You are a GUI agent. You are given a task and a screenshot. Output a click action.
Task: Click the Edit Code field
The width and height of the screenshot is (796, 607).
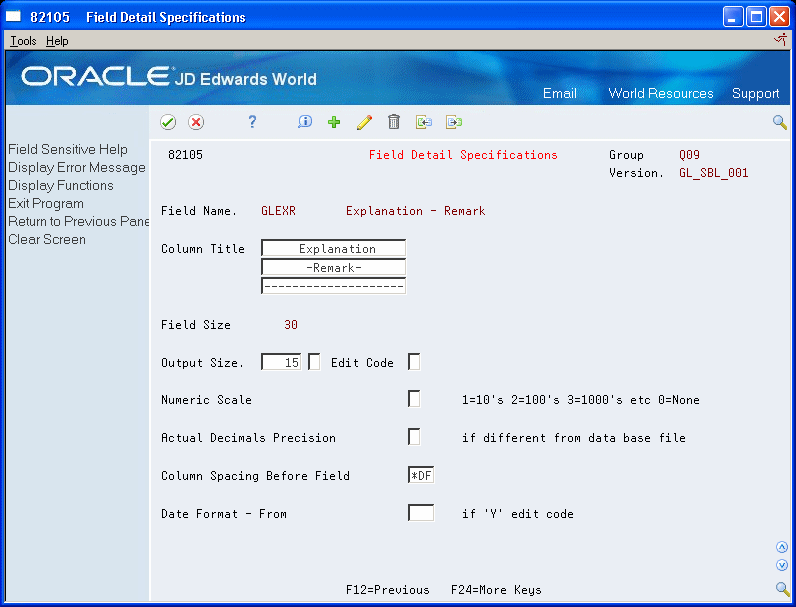[414, 362]
